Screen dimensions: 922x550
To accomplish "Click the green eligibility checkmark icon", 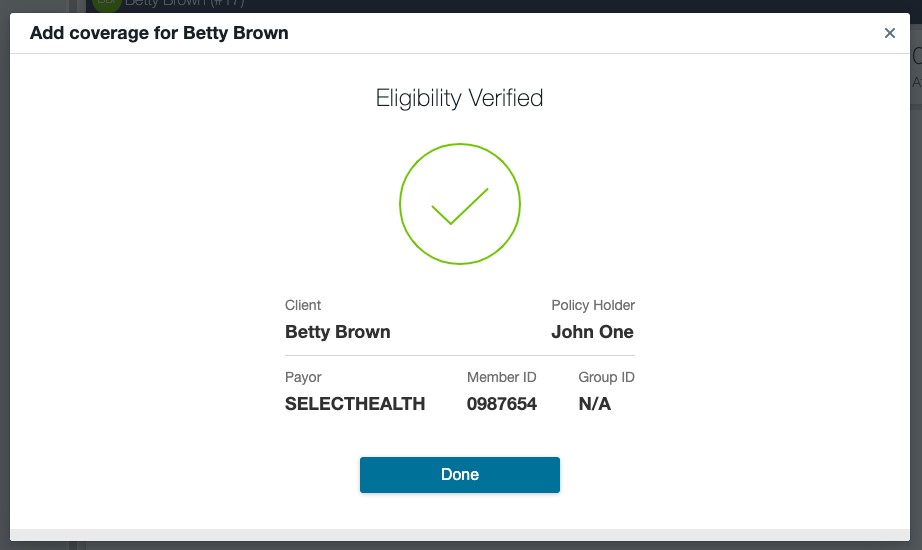I will tap(459, 206).
